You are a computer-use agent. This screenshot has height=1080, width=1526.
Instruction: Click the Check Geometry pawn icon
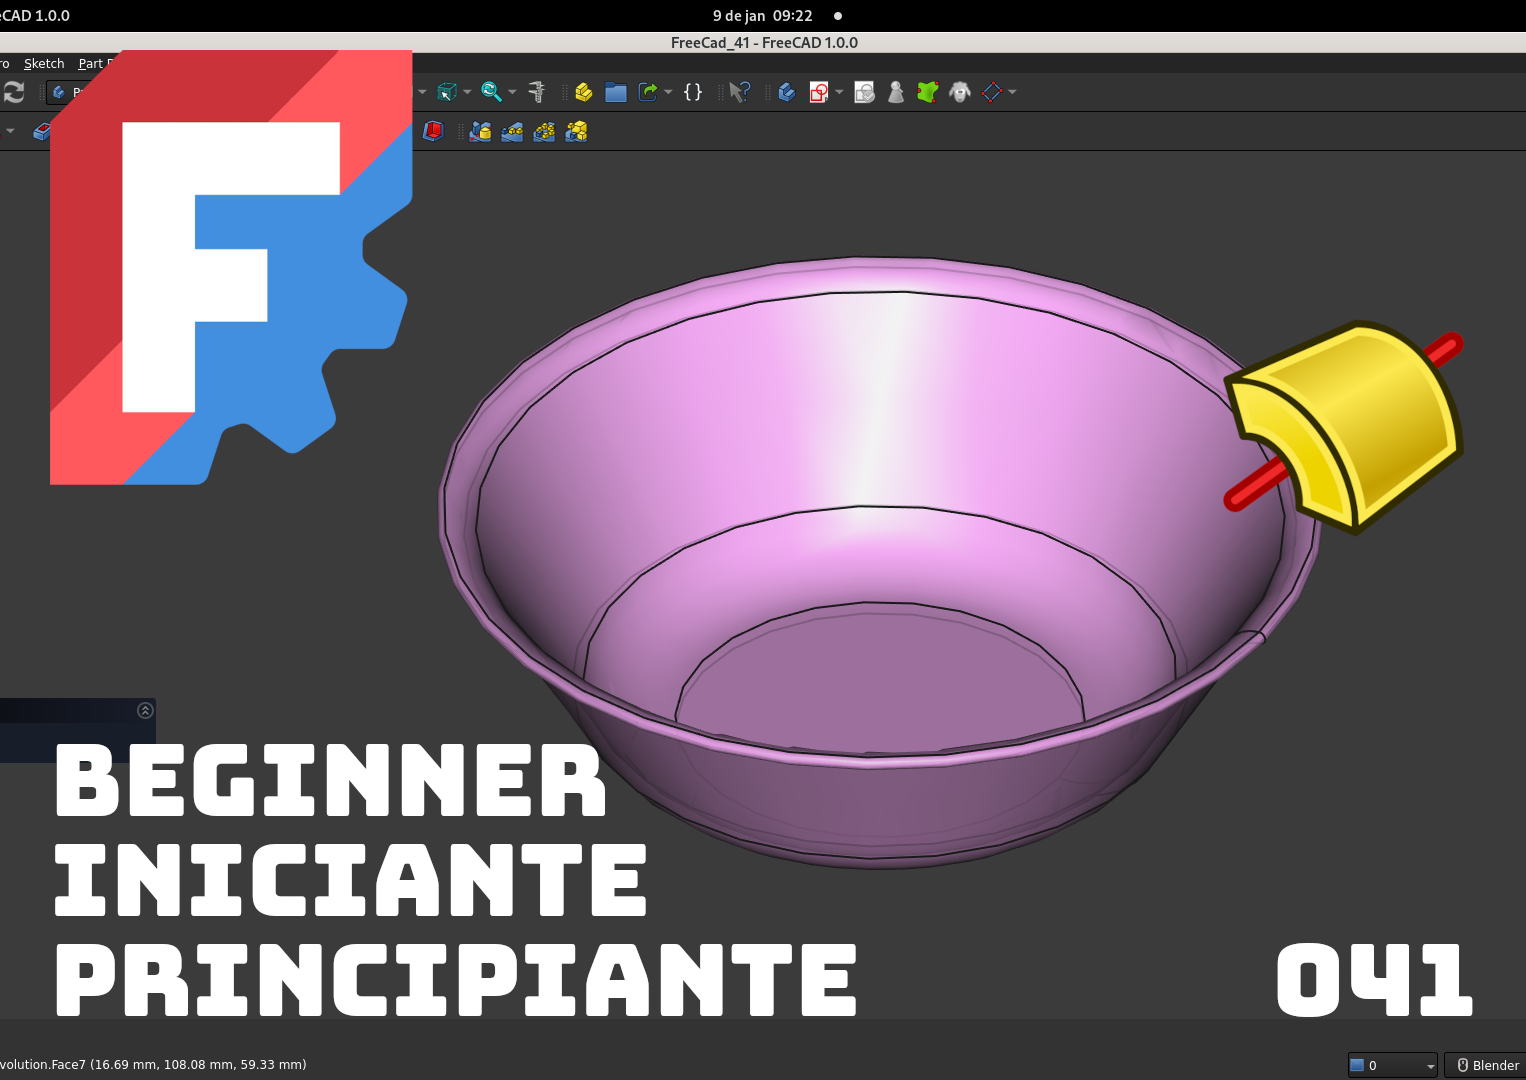pos(896,92)
